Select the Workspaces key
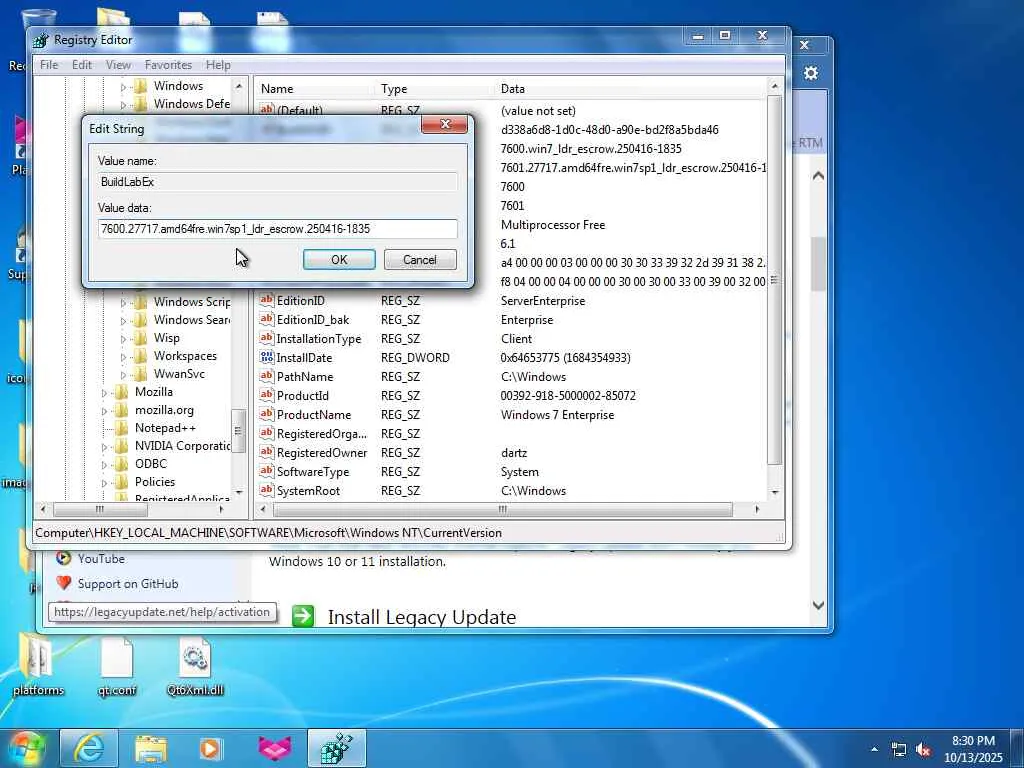 [x=185, y=356]
